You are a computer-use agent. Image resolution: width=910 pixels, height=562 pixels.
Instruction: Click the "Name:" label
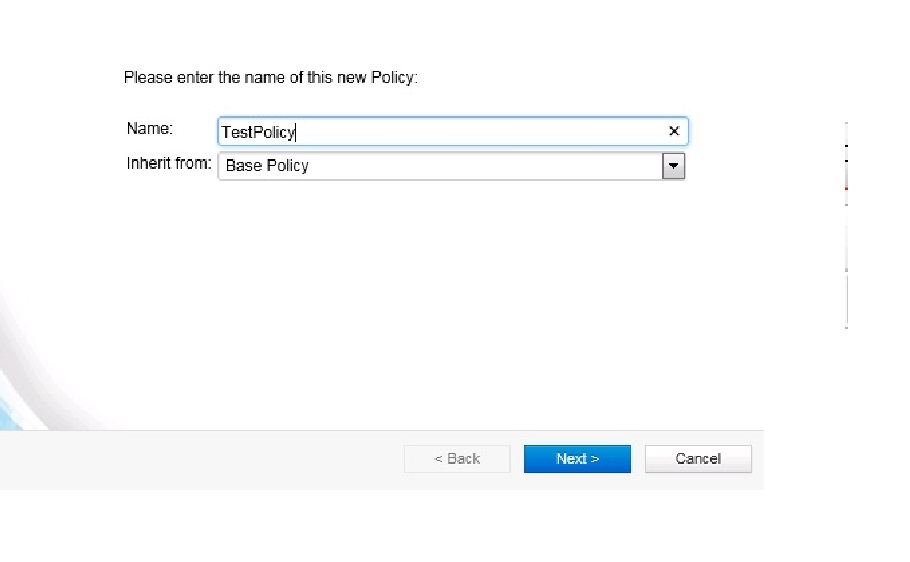(x=150, y=129)
